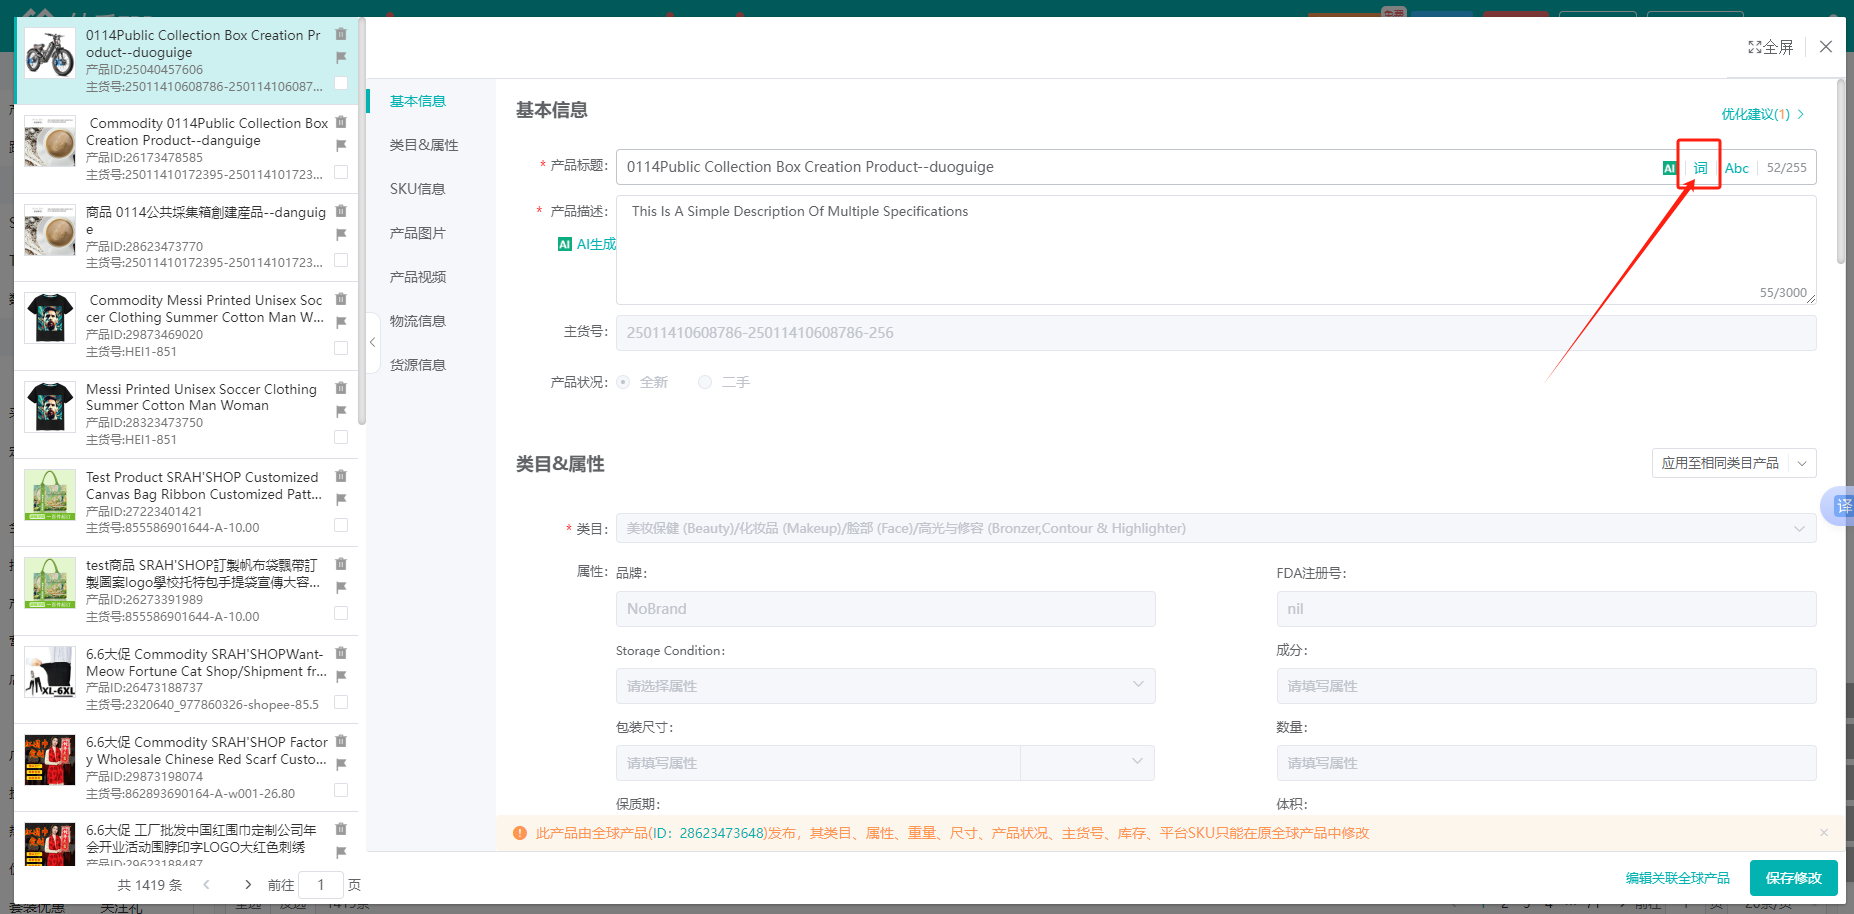Select 二手 product condition radio
The height and width of the screenshot is (914, 1854).
705,382
